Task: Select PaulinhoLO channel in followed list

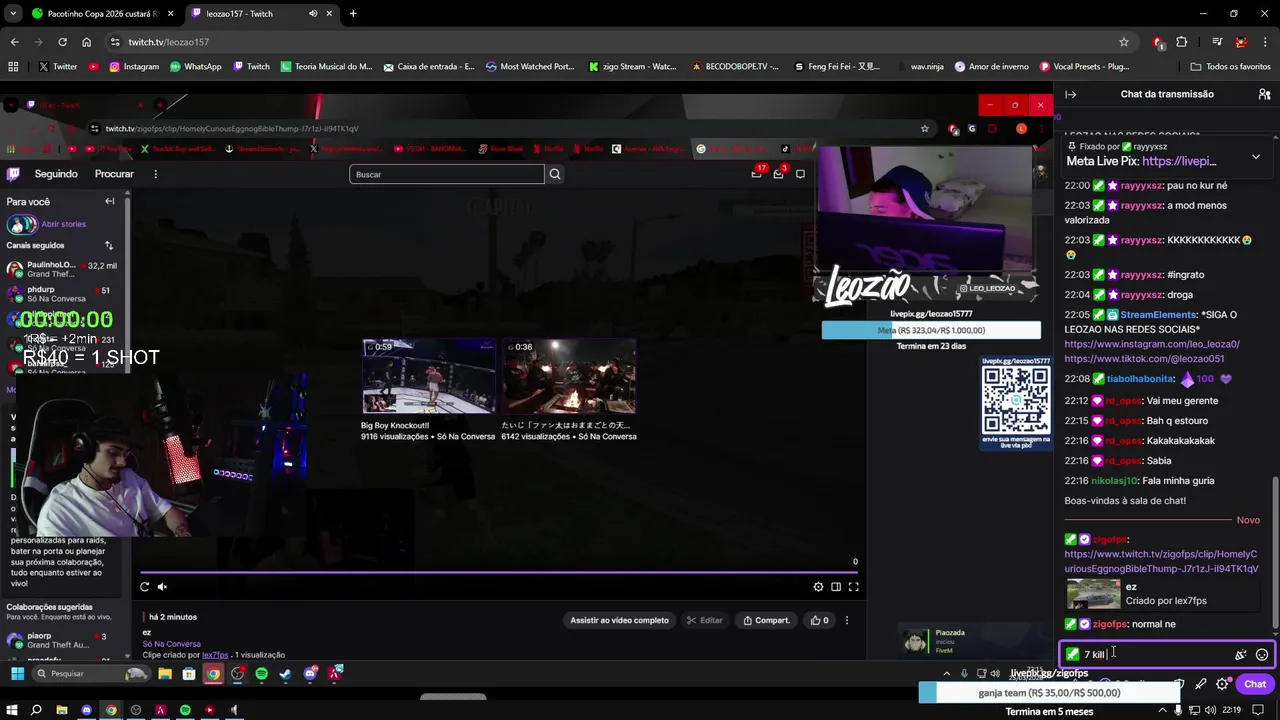Action: tap(62, 269)
